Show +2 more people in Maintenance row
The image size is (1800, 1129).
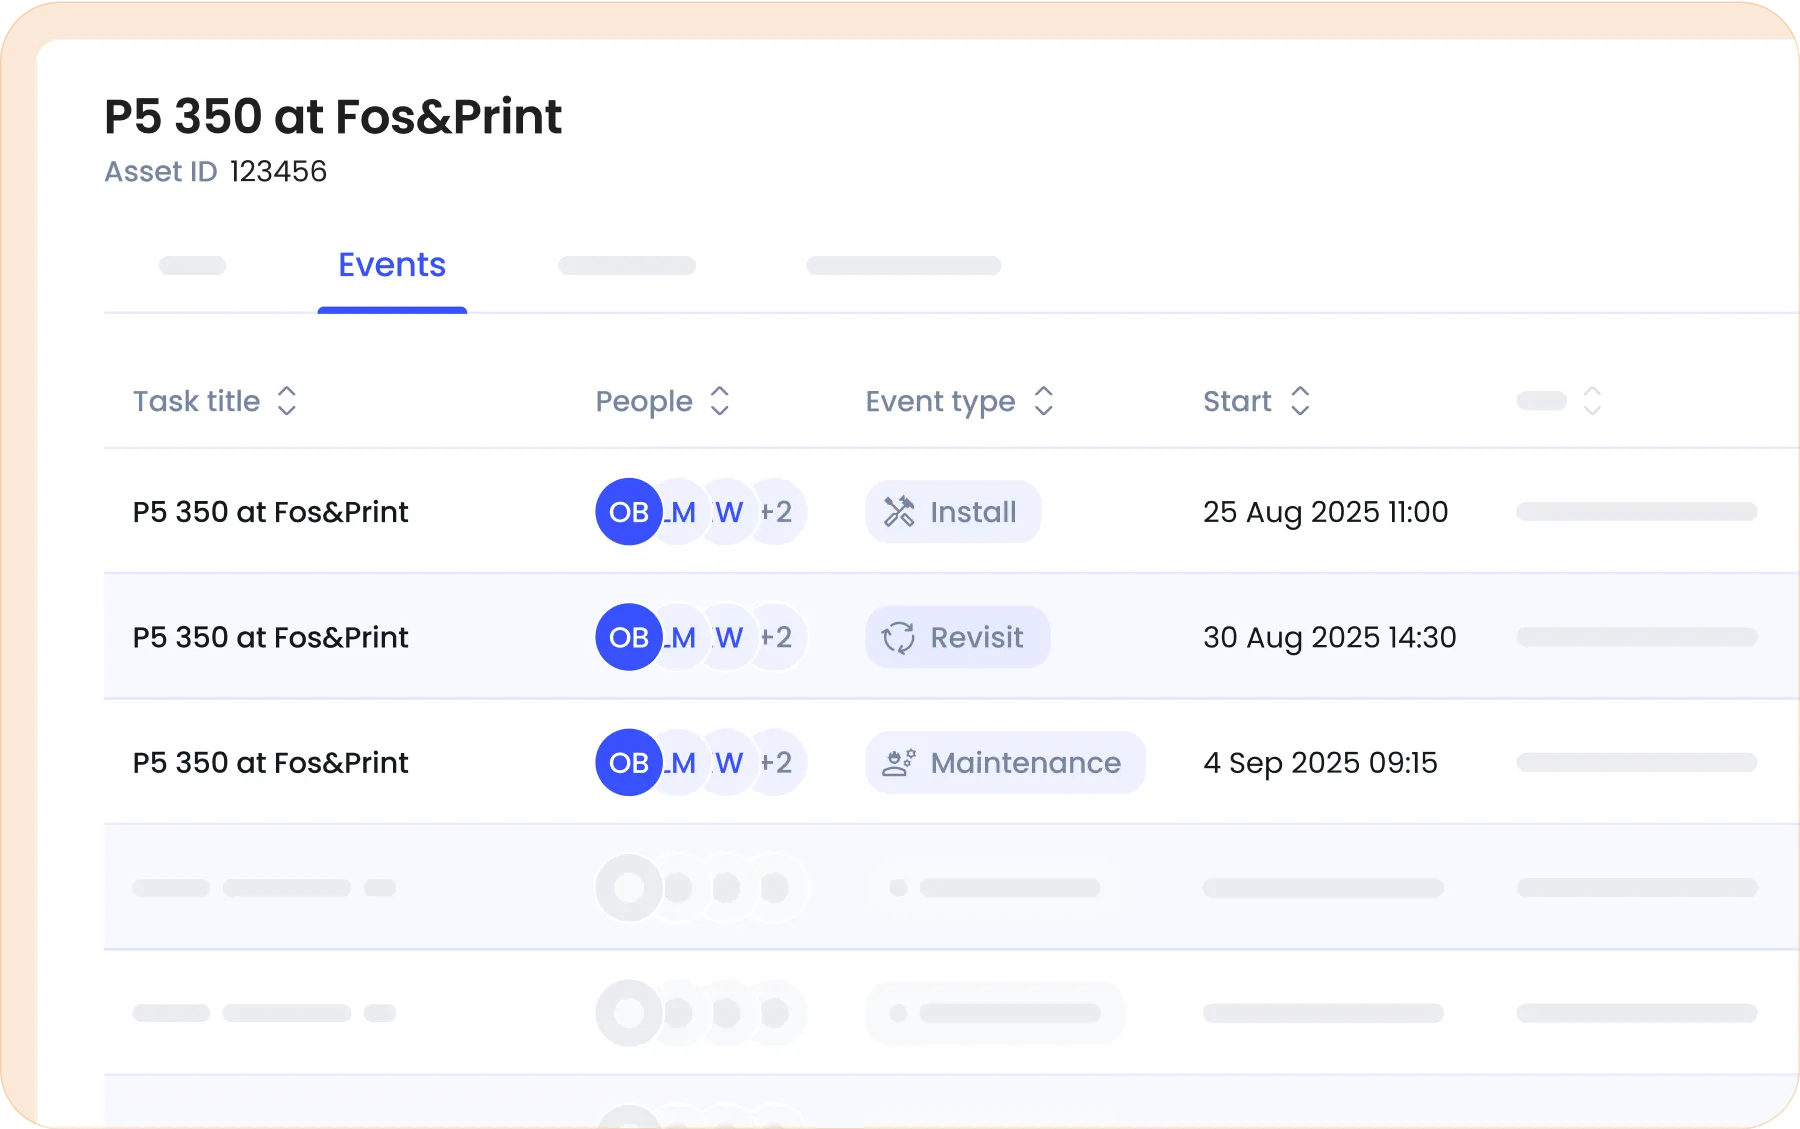pos(777,763)
